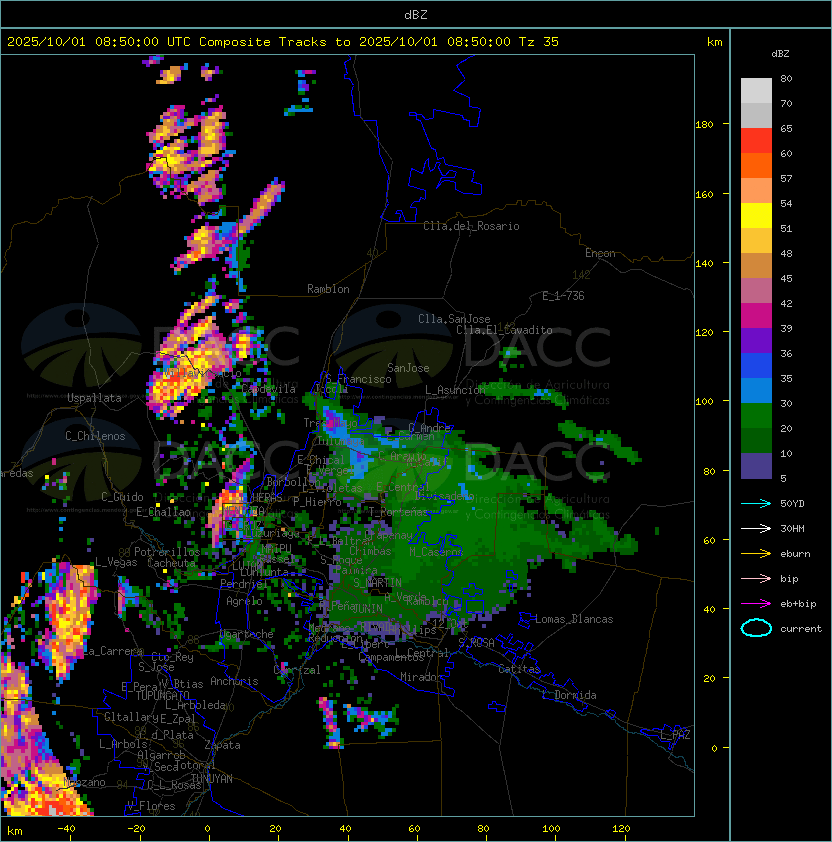832x842 pixels.
Task: Click the '180' km vertical axis tick
Action: (704, 125)
